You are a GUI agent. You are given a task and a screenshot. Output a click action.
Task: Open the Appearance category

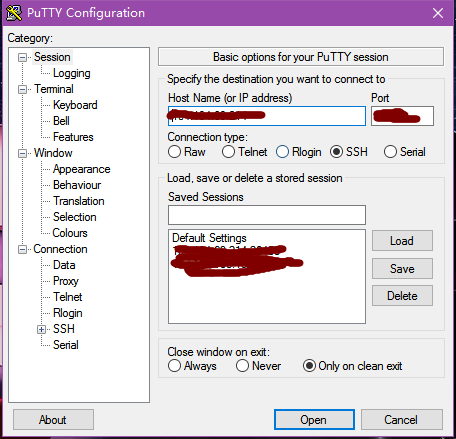click(x=82, y=169)
